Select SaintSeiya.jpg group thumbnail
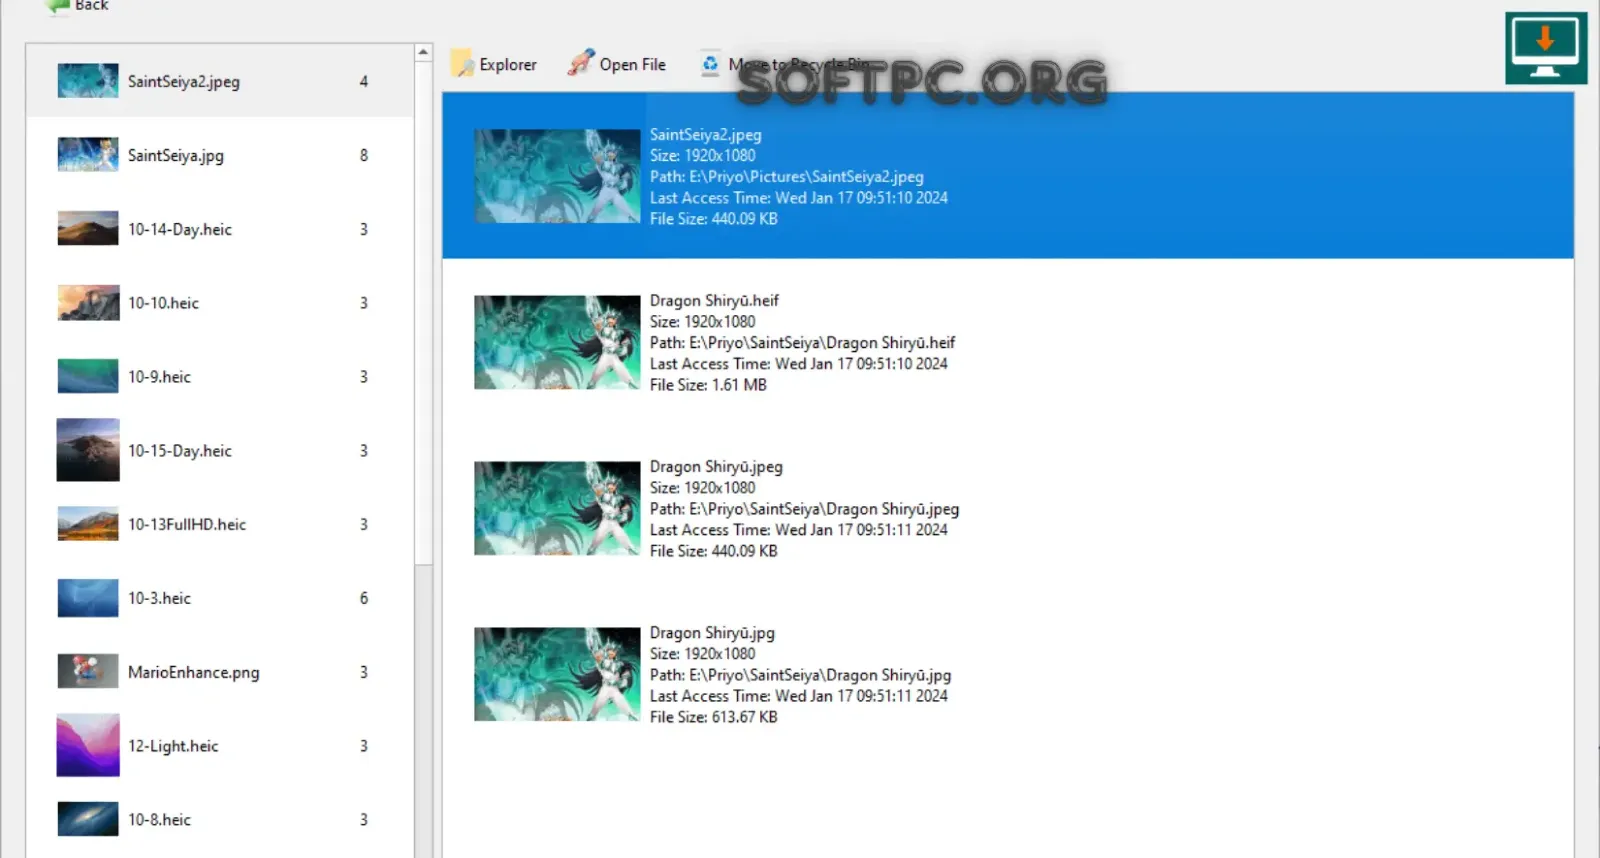Image resolution: width=1600 pixels, height=858 pixels. pyautogui.click(x=88, y=155)
